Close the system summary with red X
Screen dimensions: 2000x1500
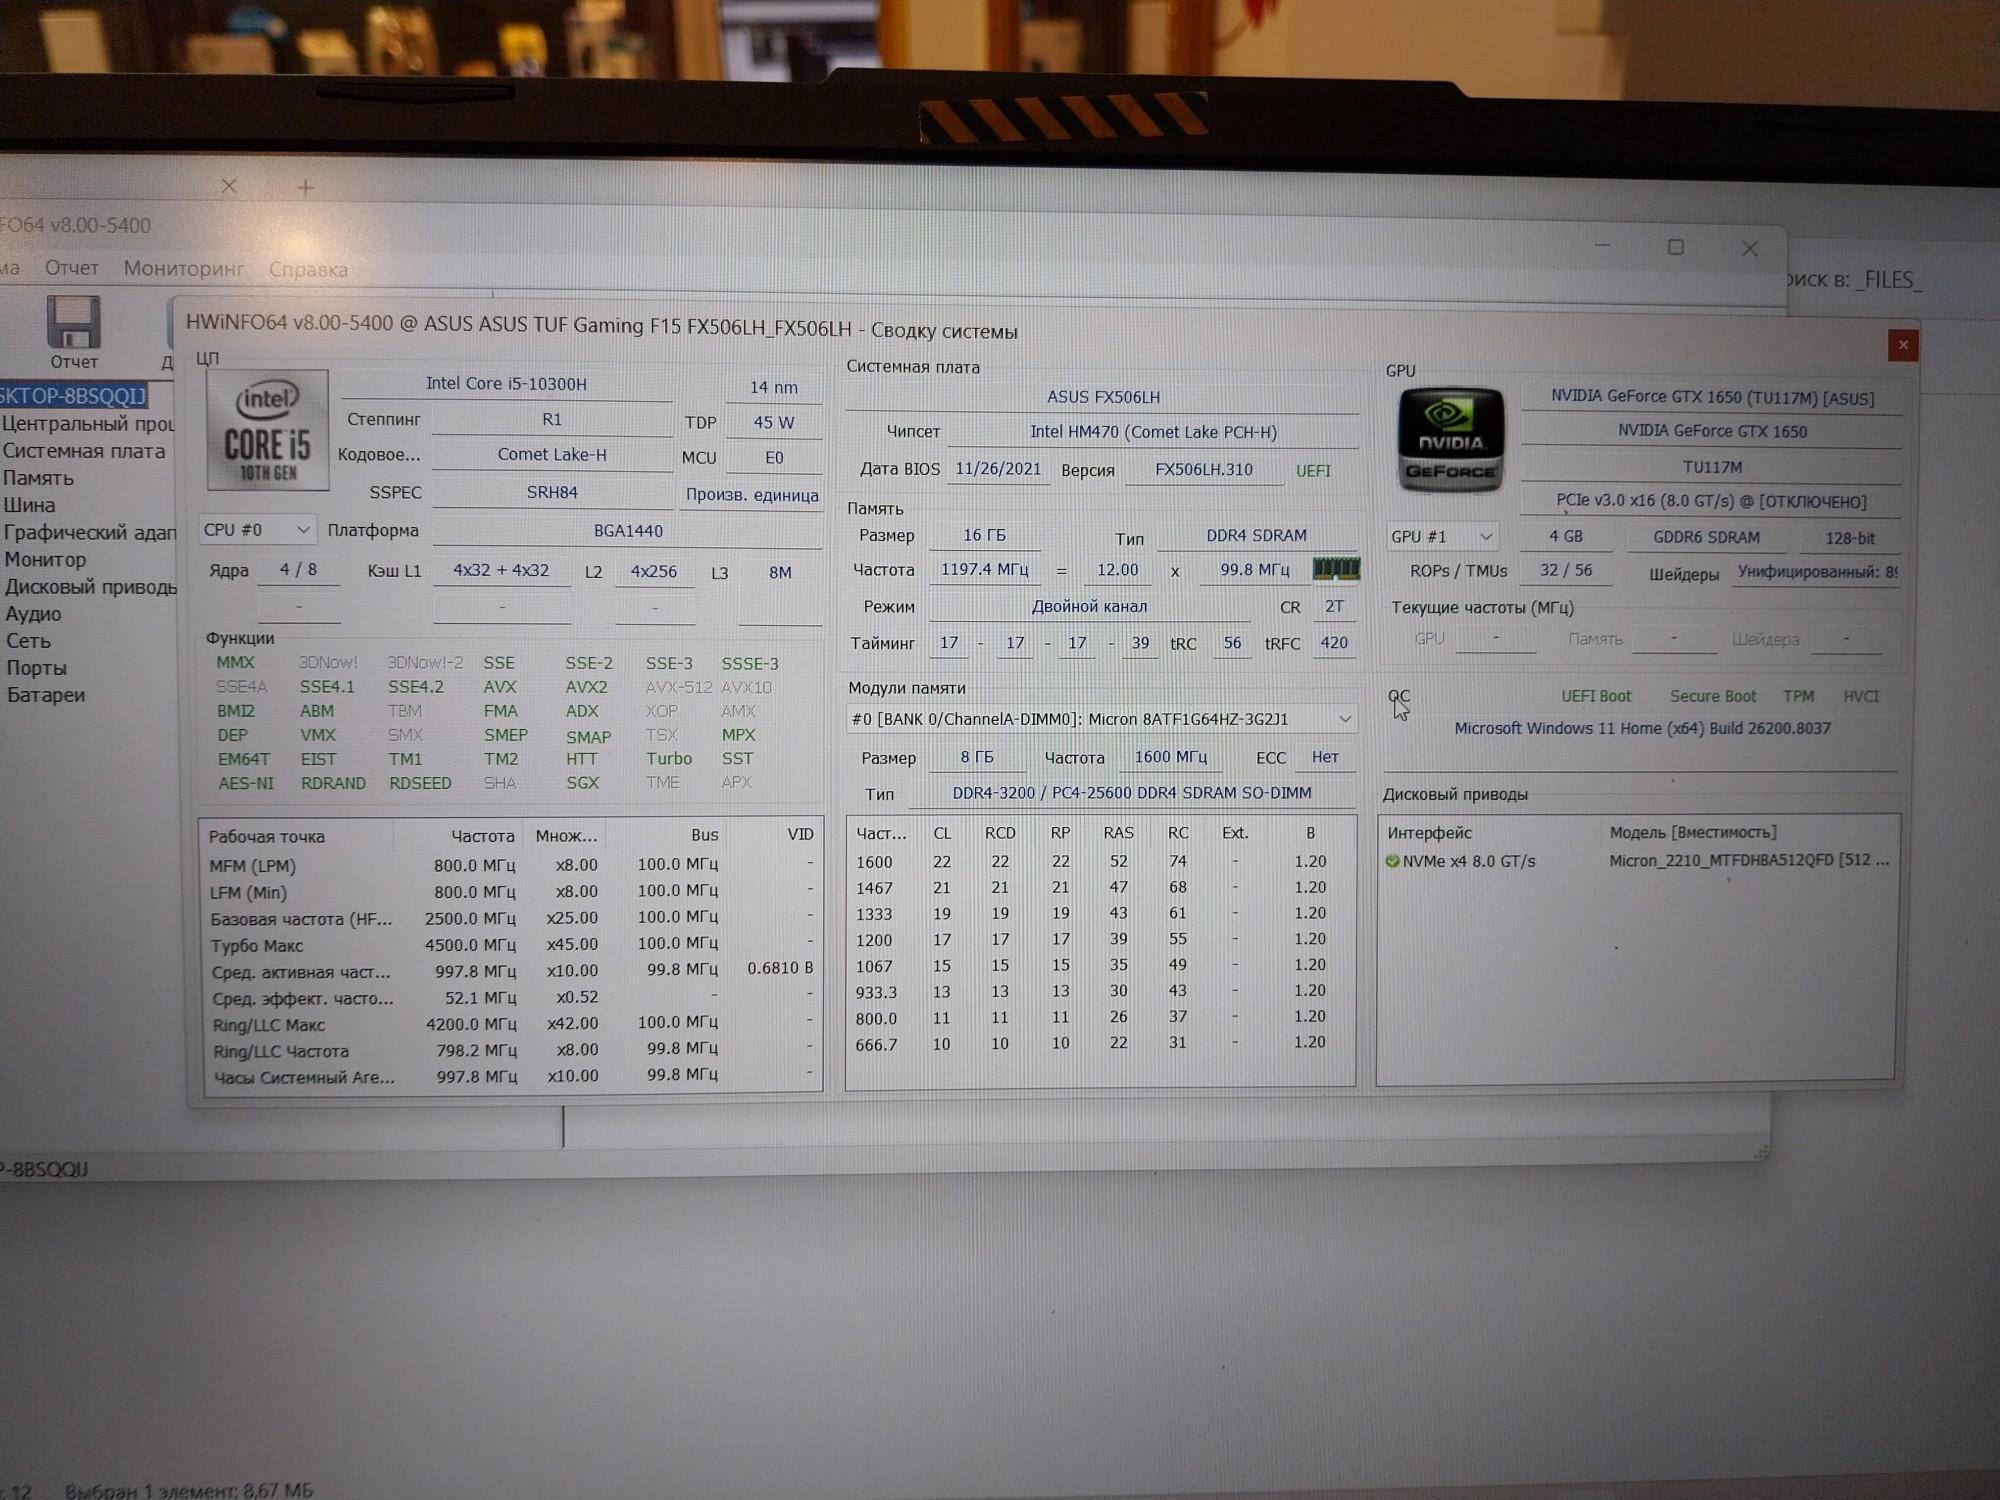pyautogui.click(x=1902, y=345)
